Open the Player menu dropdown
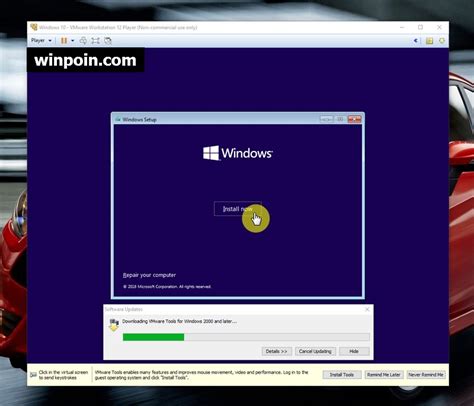The image size is (474, 406). [x=41, y=41]
